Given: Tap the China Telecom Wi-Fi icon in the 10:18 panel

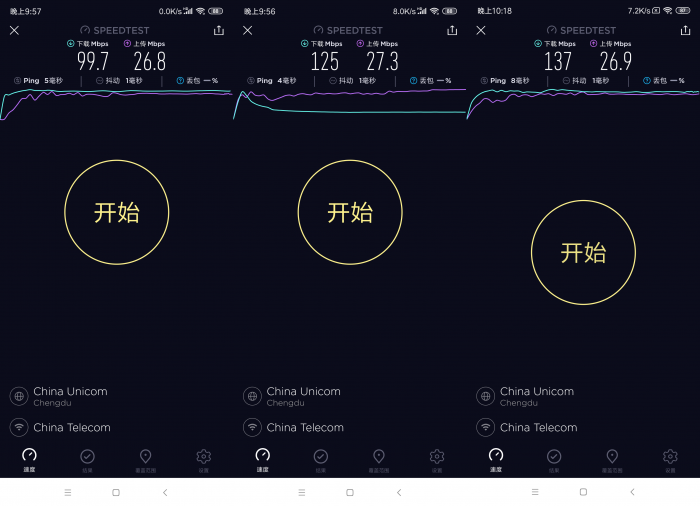Looking at the screenshot, I should [x=485, y=427].
